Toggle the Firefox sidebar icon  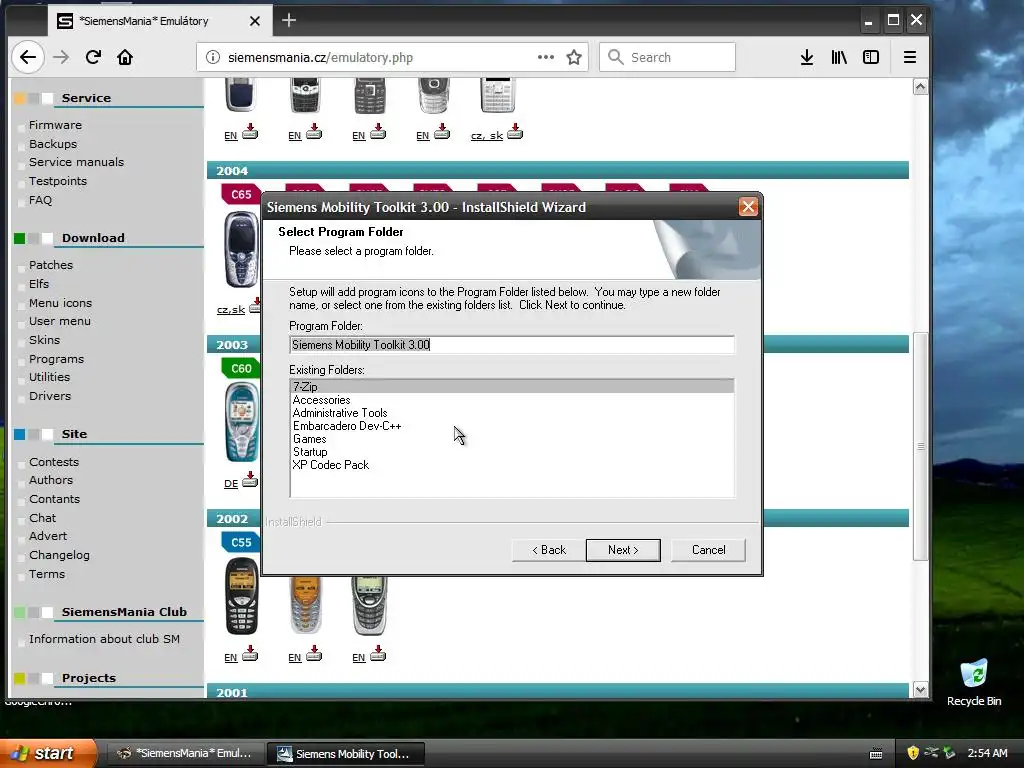click(871, 57)
